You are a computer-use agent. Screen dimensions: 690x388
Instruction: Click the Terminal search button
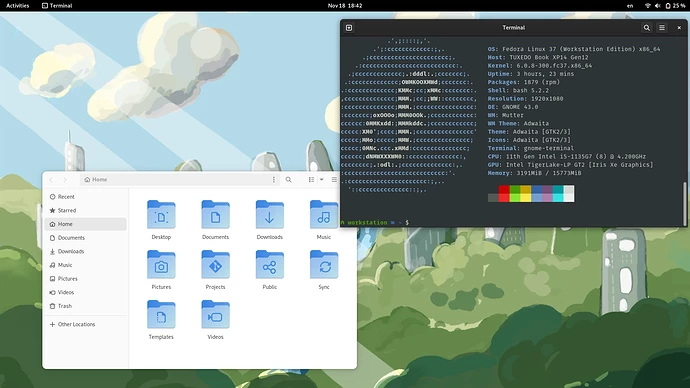[646, 28]
